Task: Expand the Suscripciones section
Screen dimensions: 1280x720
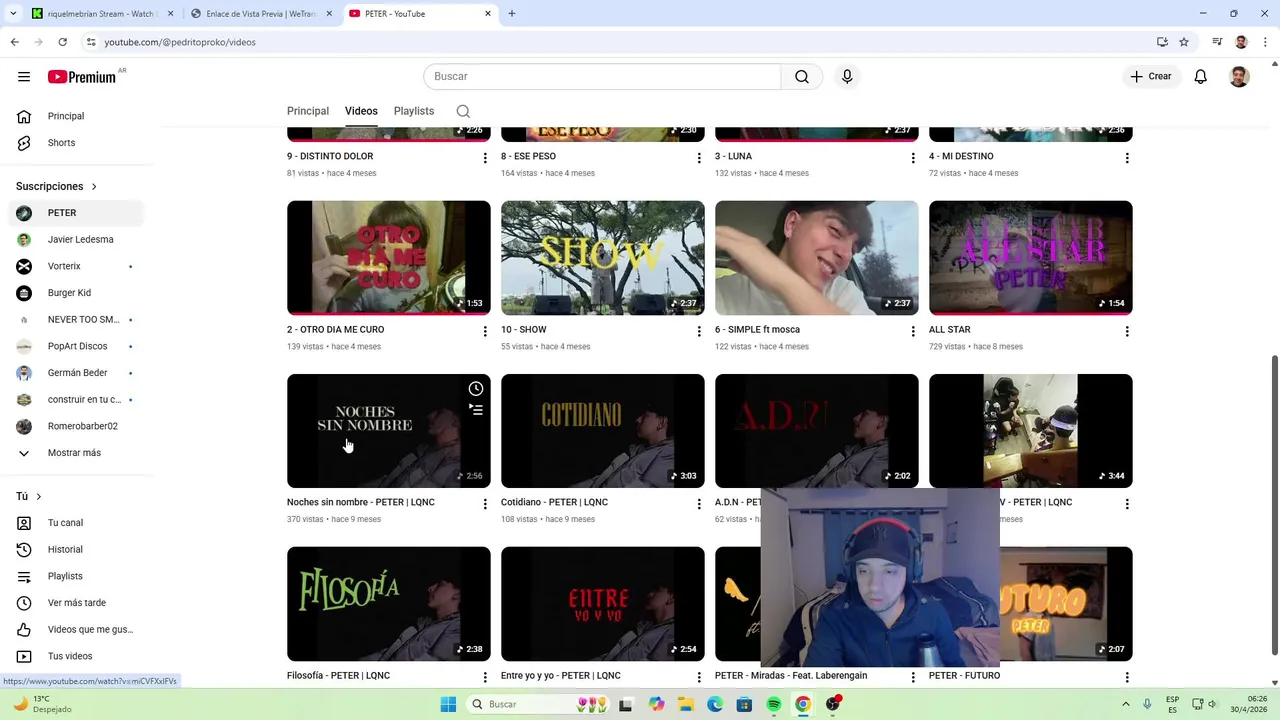Action: [x=57, y=186]
